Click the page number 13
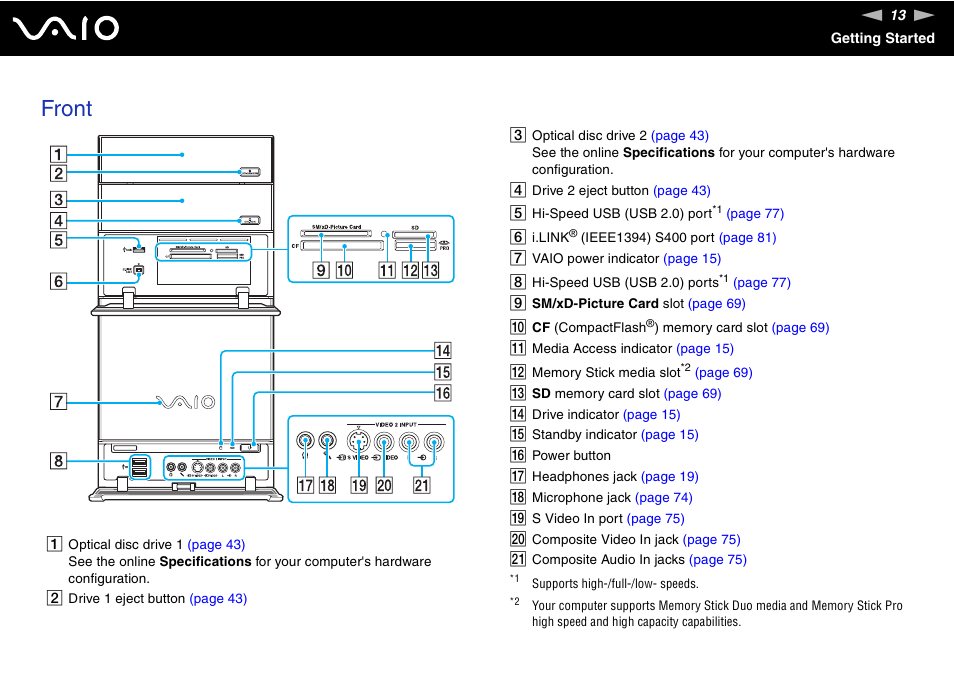The image size is (954, 674). [x=898, y=15]
